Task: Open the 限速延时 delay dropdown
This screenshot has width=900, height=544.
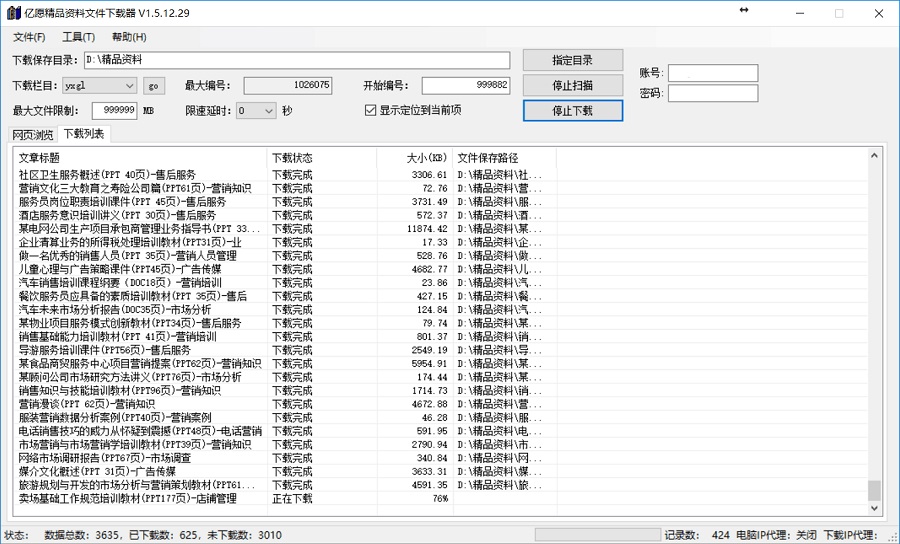Action: coord(268,111)
